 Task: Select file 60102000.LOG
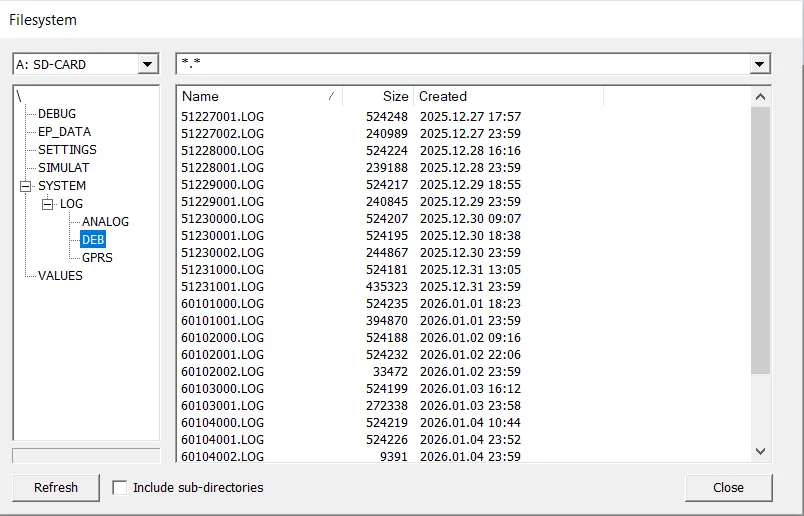223,337
